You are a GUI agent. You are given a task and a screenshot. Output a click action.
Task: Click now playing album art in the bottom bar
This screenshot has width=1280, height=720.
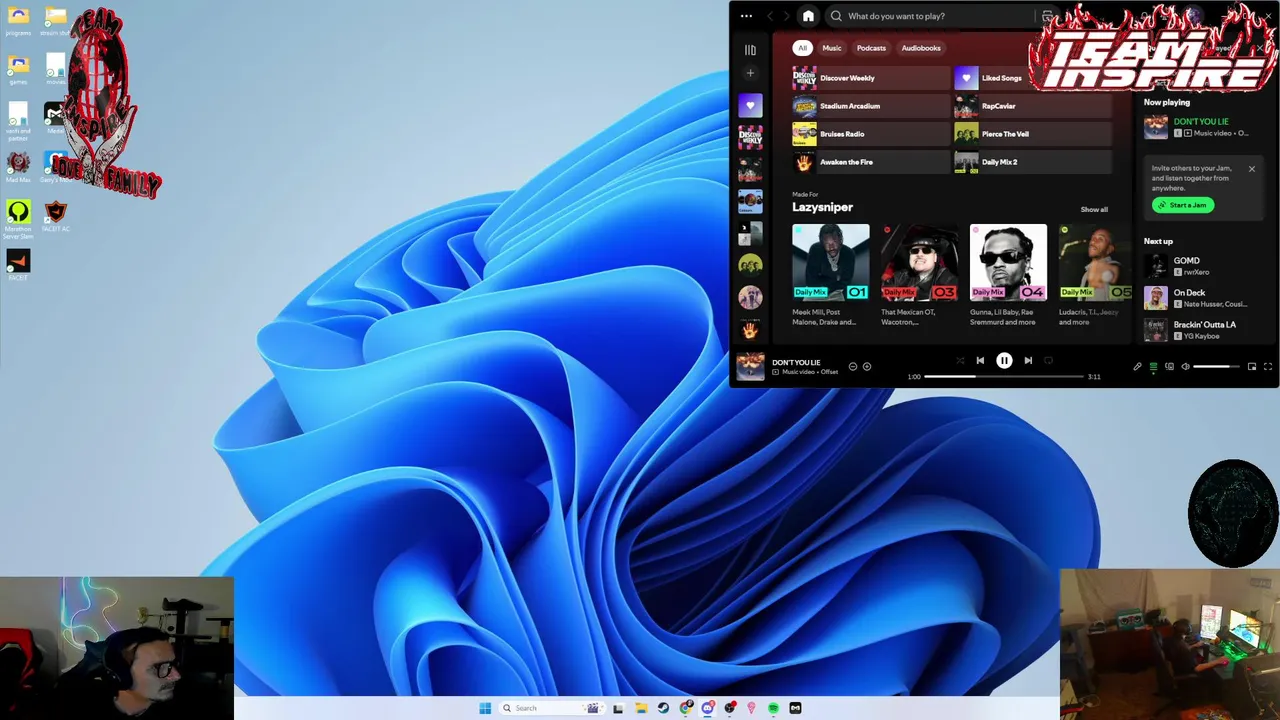click(x=750, y=366)
